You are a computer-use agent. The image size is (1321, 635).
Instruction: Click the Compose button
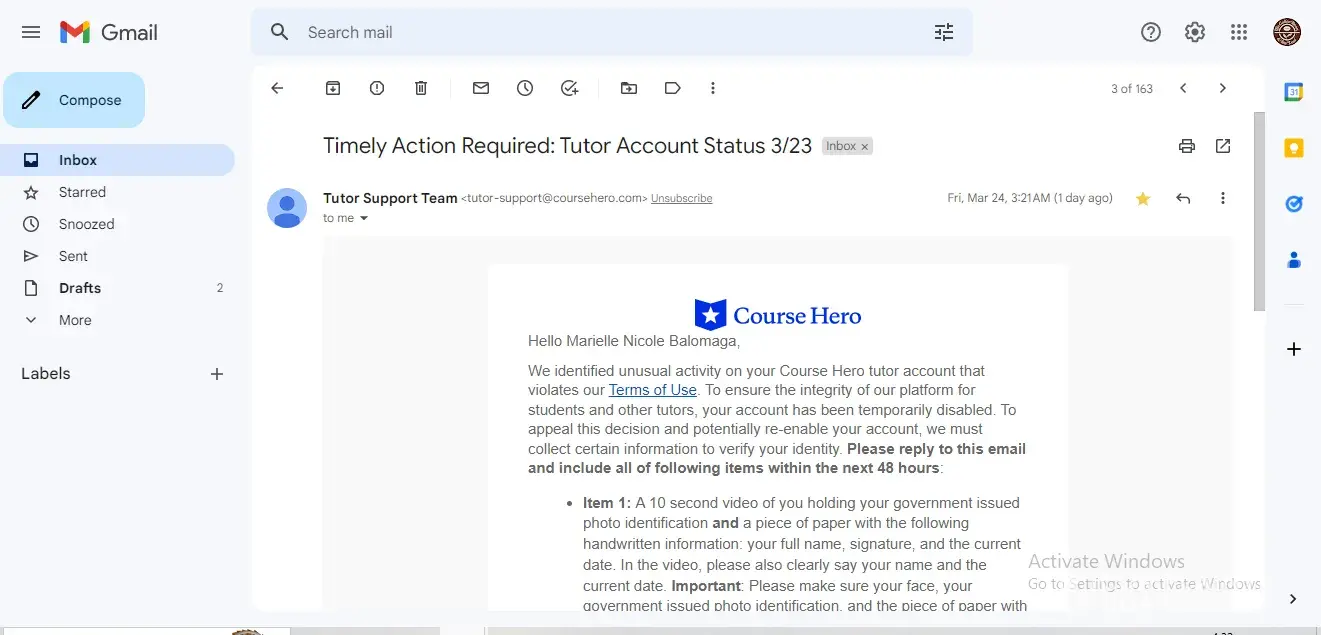[74, 100]
